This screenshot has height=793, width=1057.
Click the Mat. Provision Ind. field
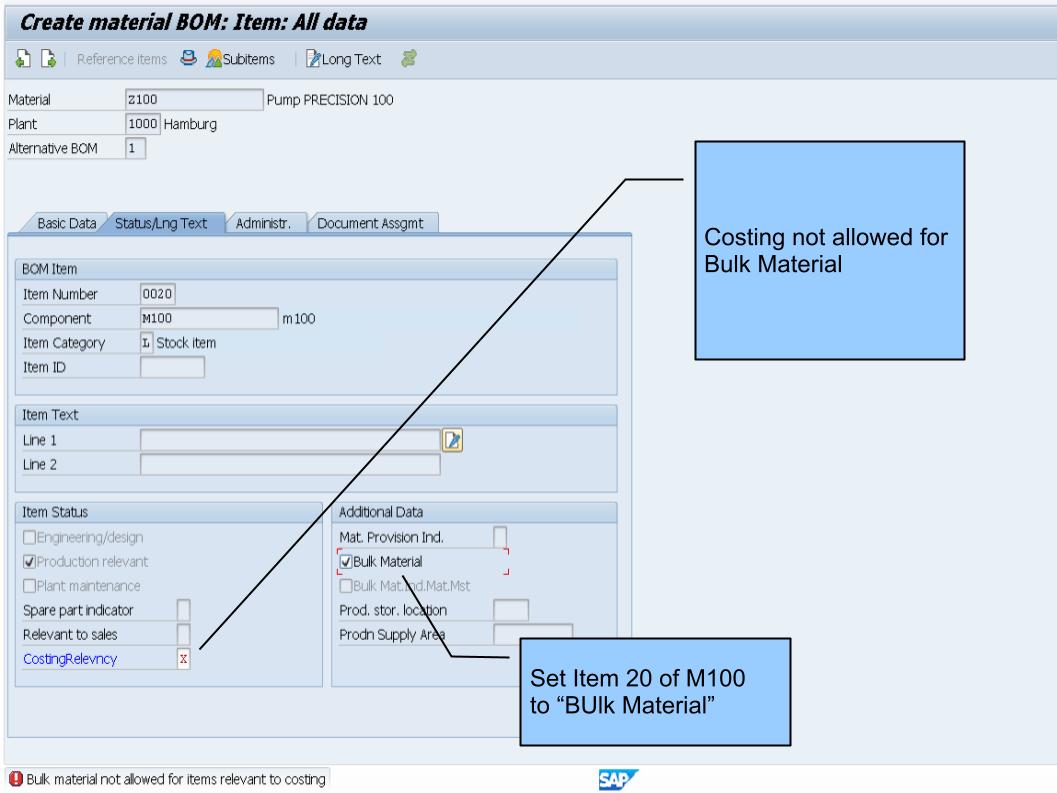pyautogui.click(x=500, y=537)
